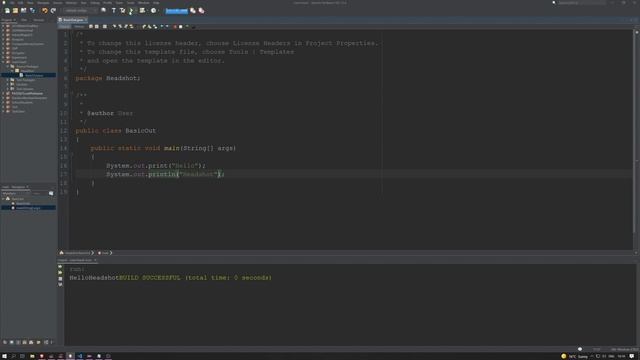Click the main breadcrumb in editor footer
The image size is (640, 360).
104,253
